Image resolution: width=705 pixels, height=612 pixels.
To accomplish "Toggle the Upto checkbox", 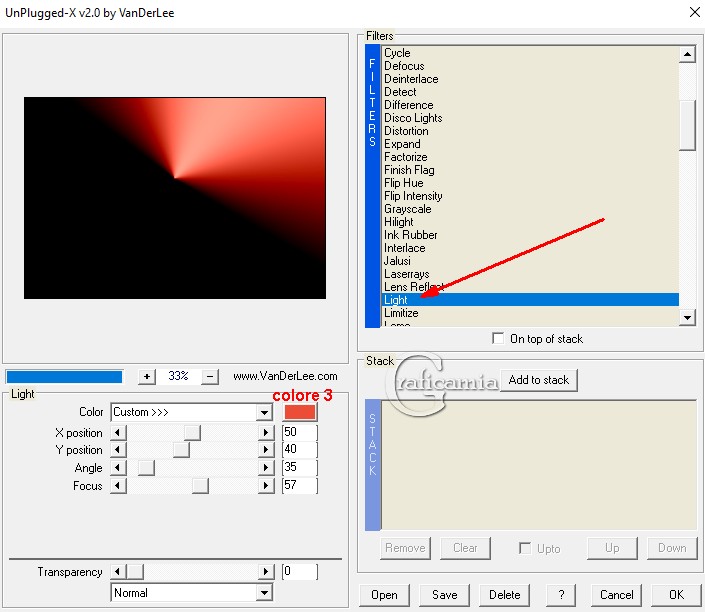I will click(x=525, y=548).
